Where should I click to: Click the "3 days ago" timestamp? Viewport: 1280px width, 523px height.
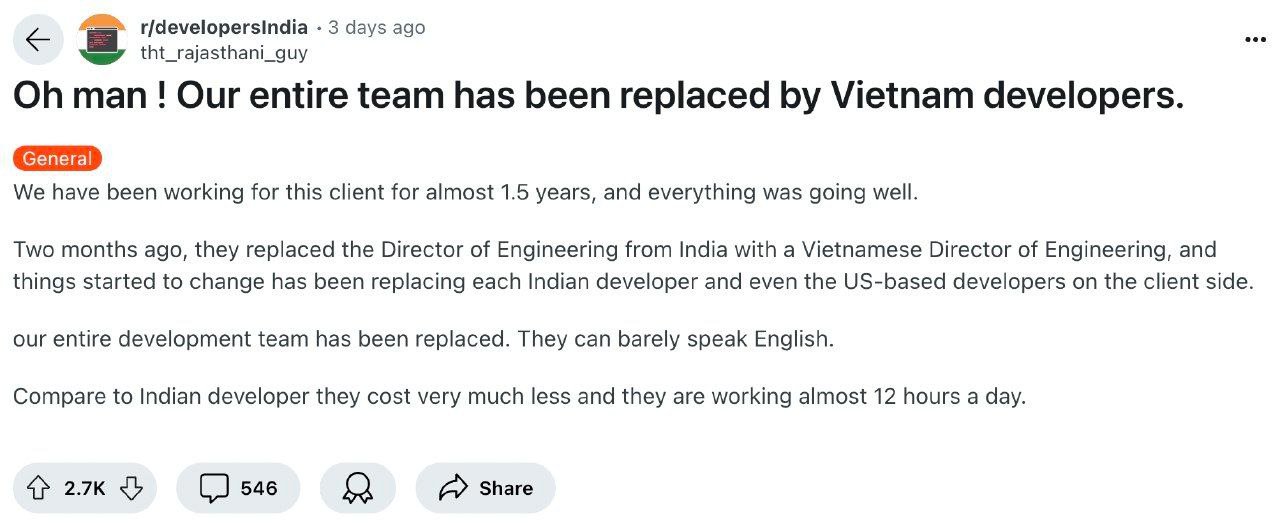[376, 28]
